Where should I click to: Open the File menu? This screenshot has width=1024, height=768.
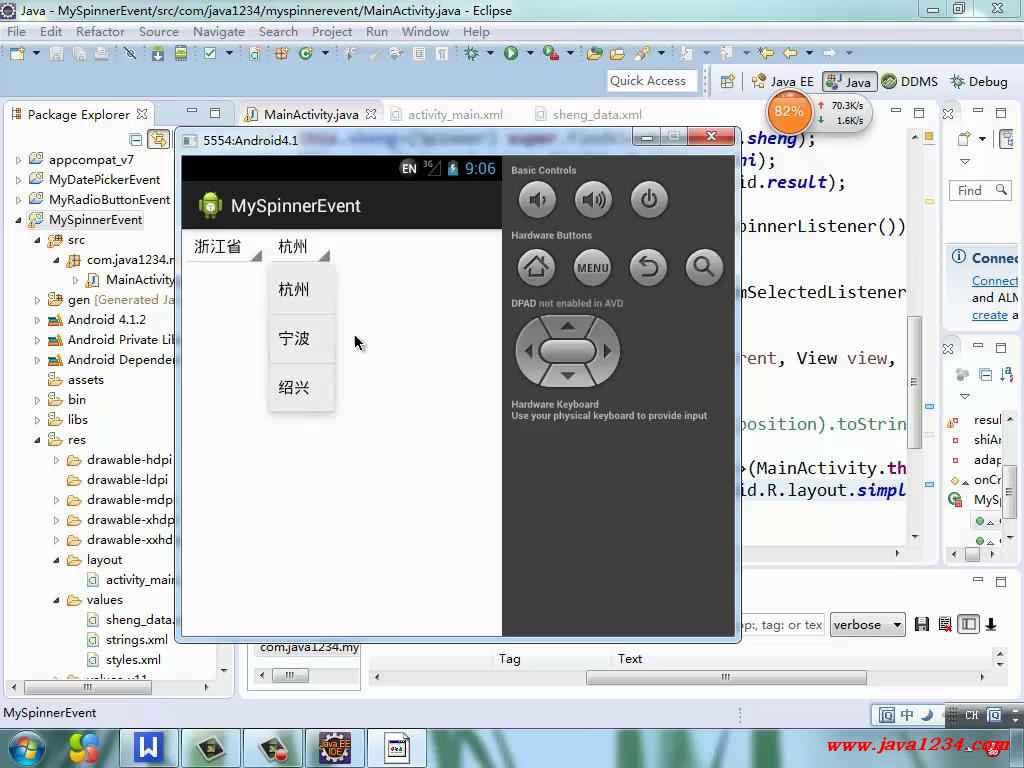(x=16, y=31)
